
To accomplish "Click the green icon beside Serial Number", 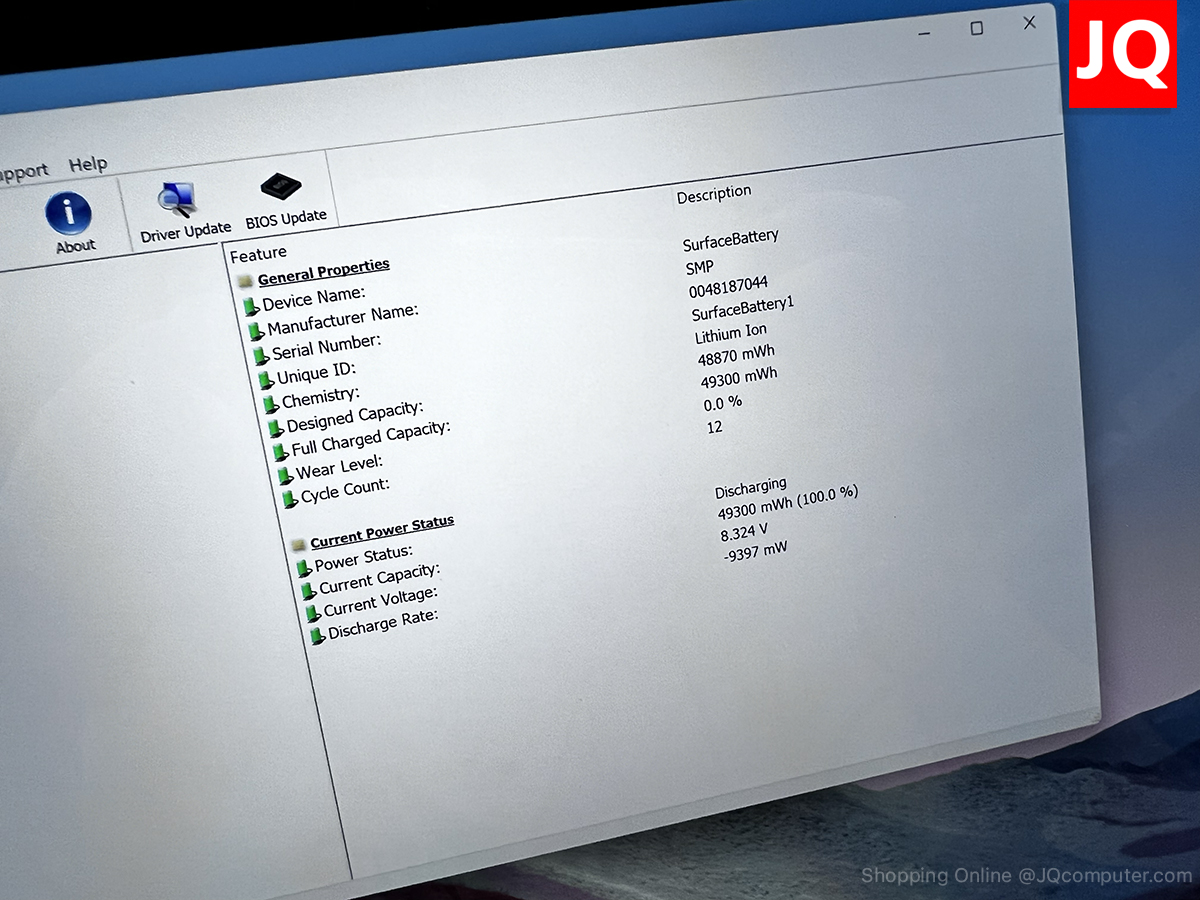I will (260, 355).
